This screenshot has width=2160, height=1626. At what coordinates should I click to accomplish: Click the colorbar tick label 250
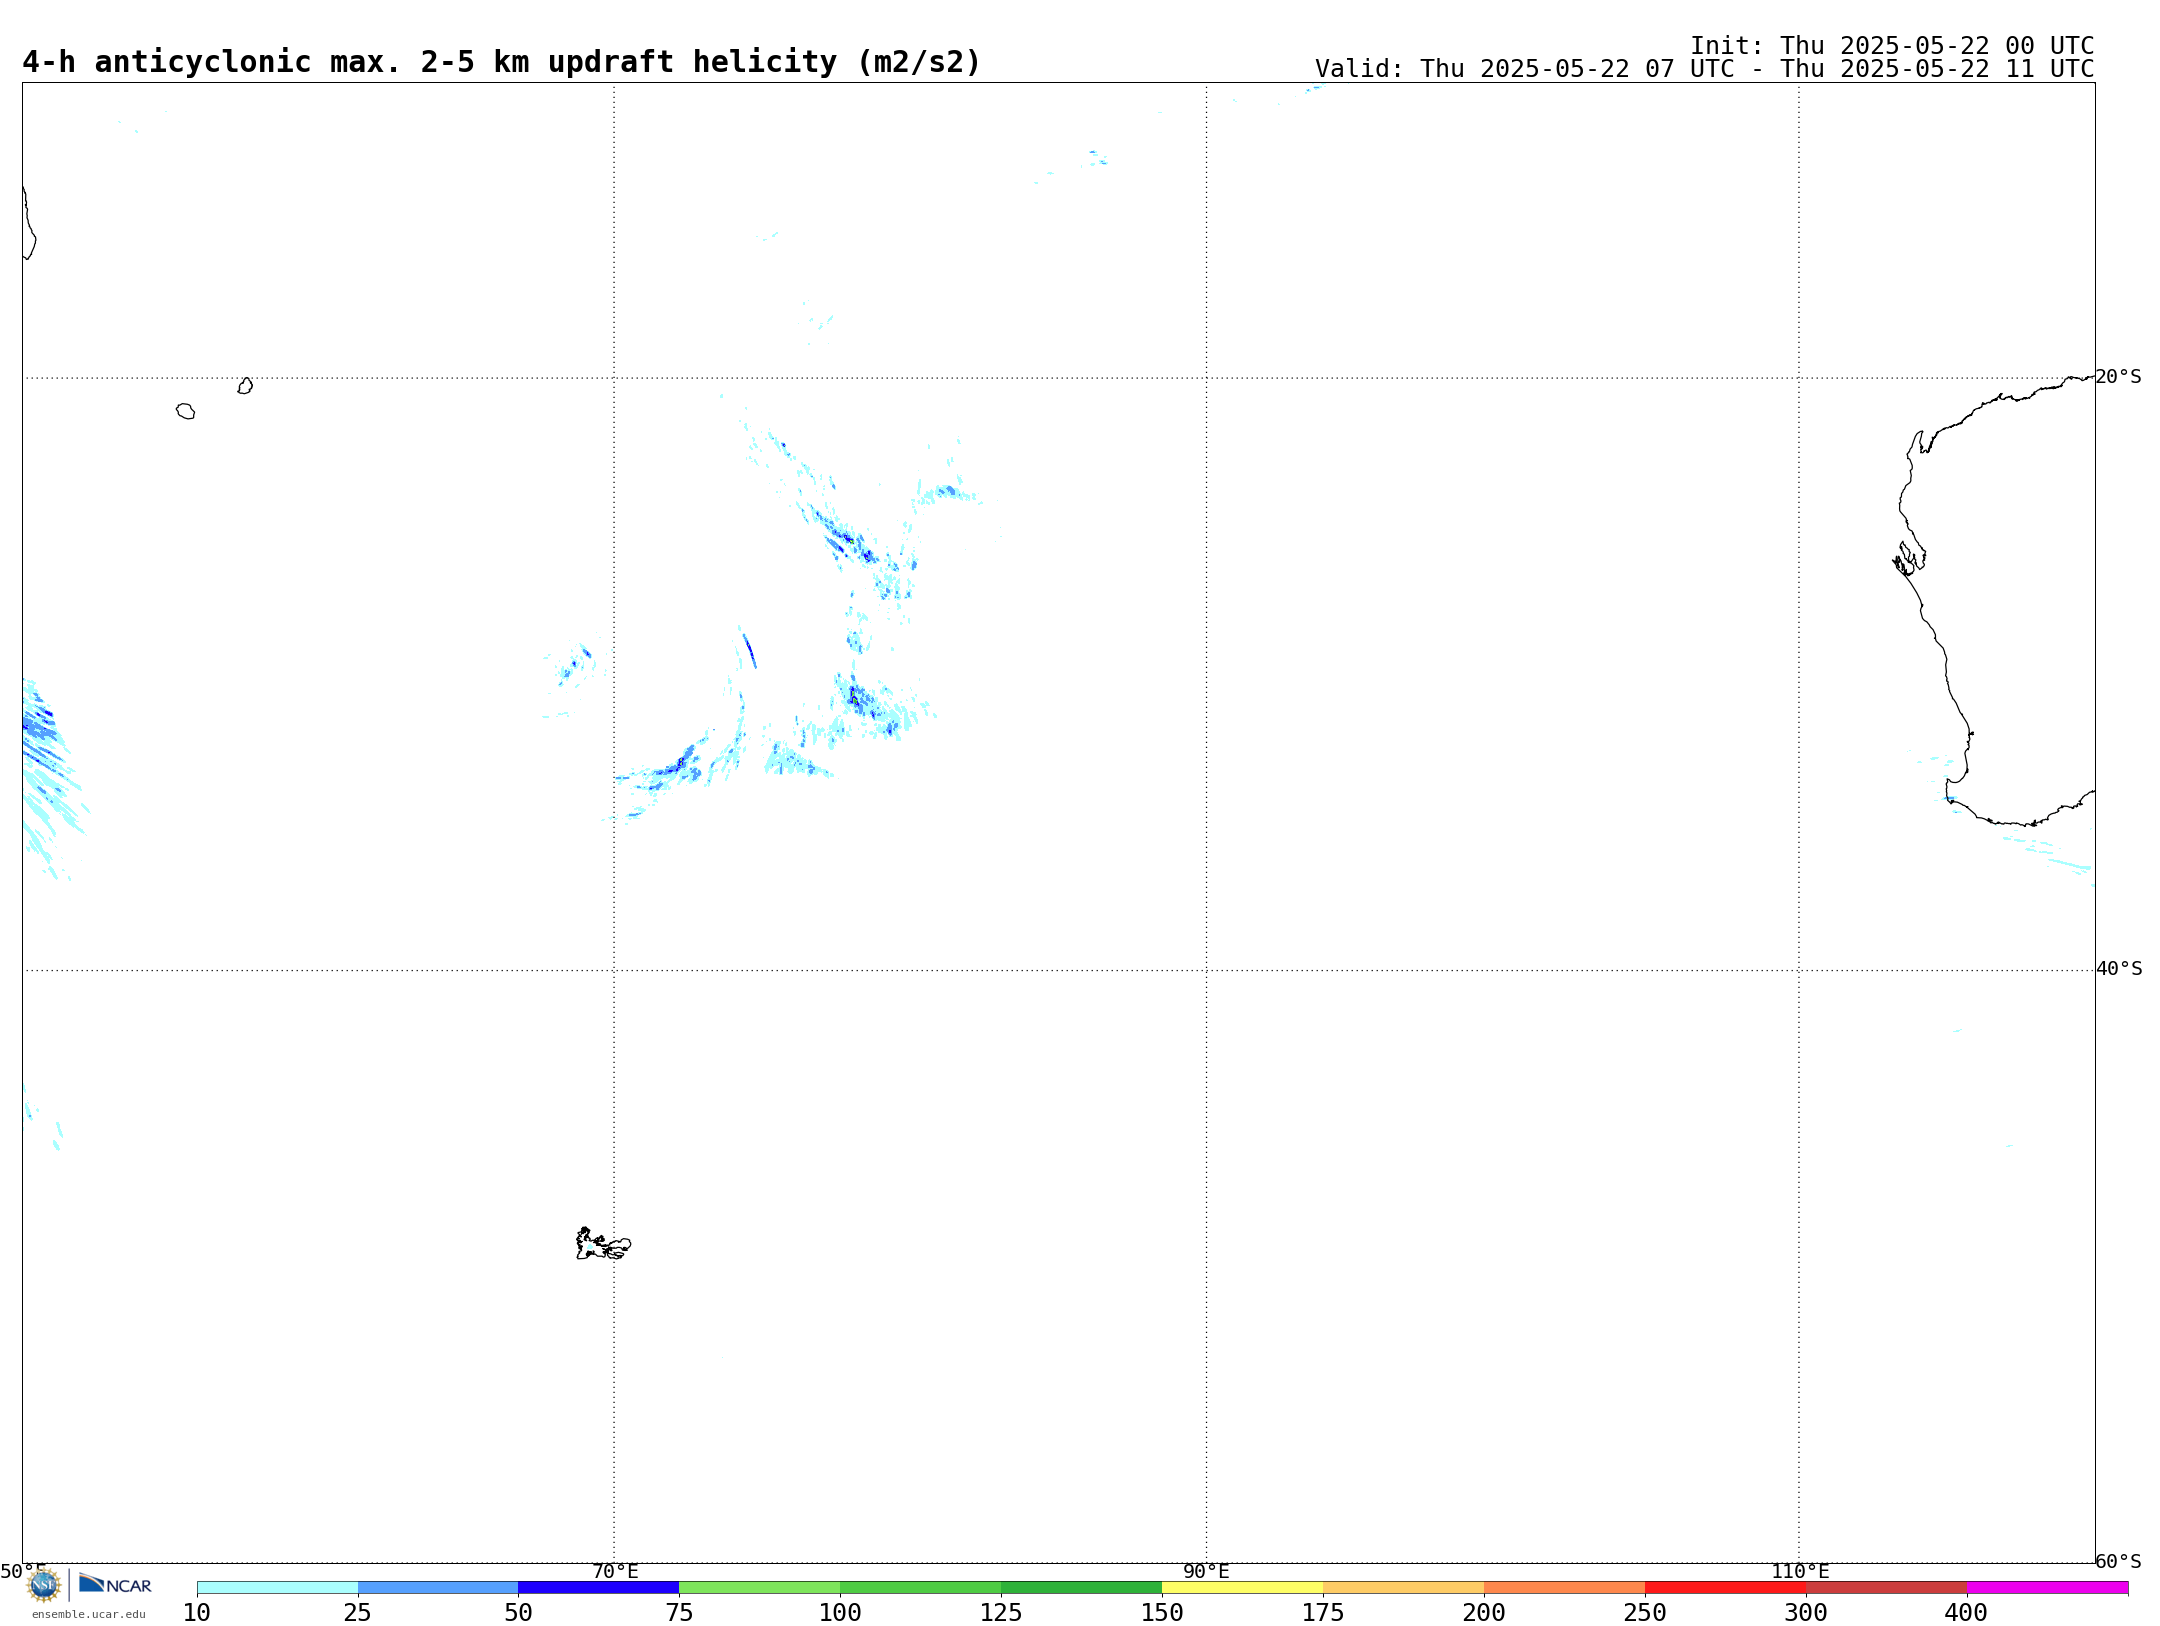point(1645,1612)
